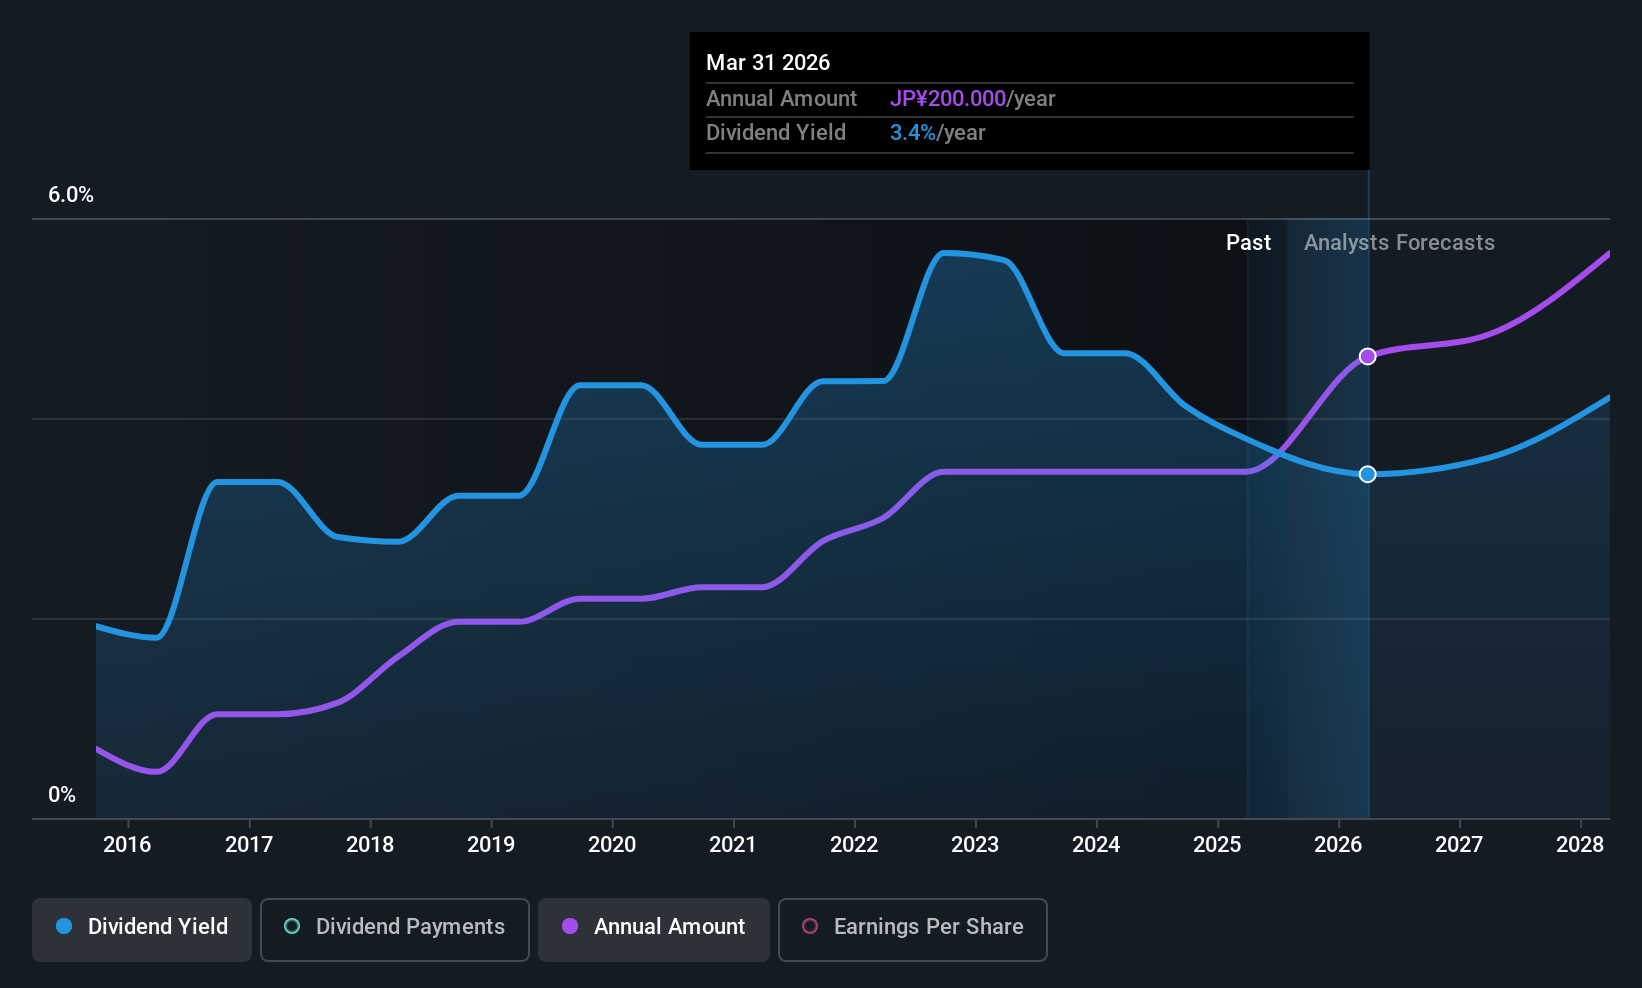Toggle the Dividend Payments series

394,929
